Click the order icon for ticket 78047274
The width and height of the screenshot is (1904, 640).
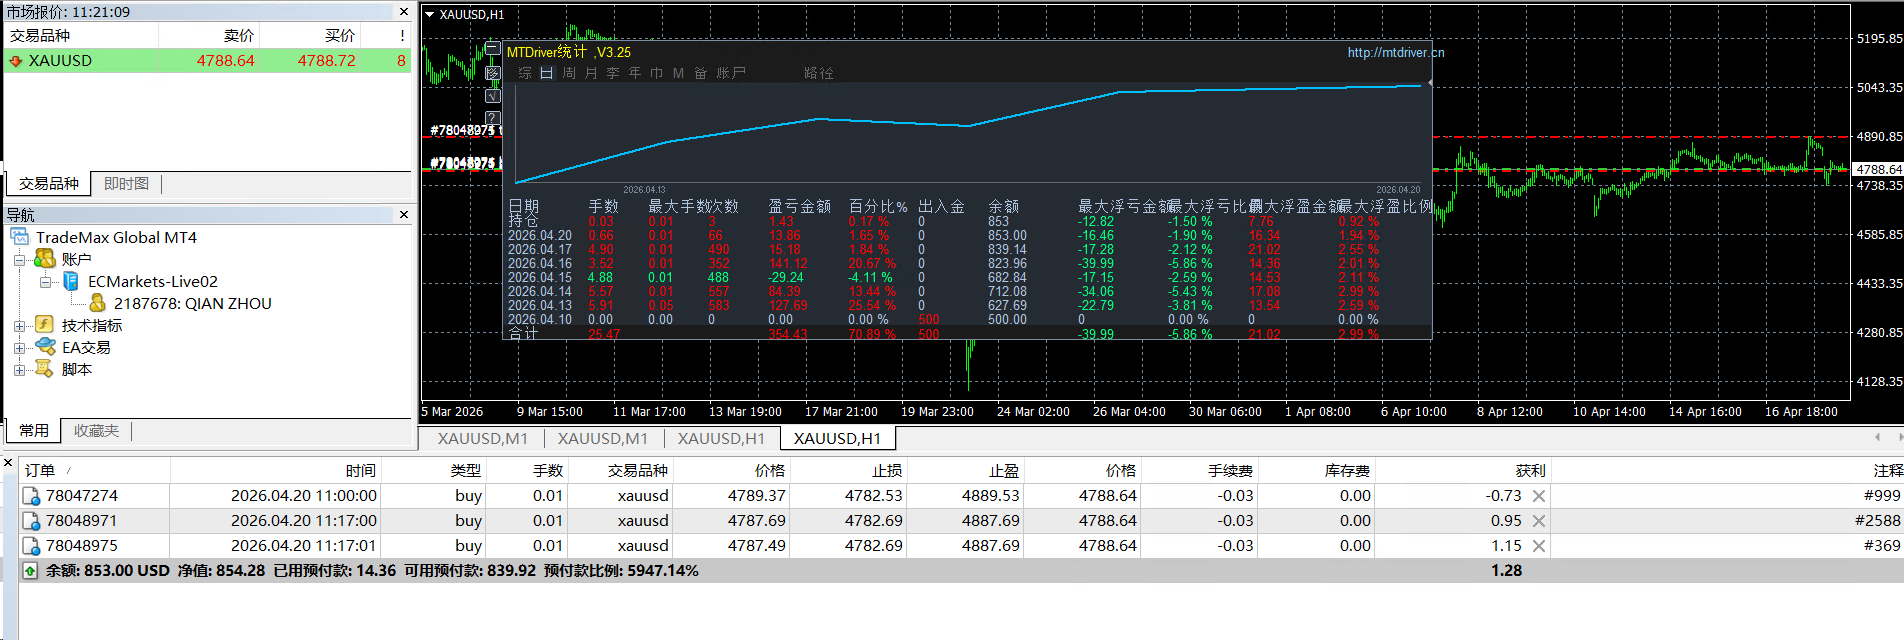(x=31, y=496)
